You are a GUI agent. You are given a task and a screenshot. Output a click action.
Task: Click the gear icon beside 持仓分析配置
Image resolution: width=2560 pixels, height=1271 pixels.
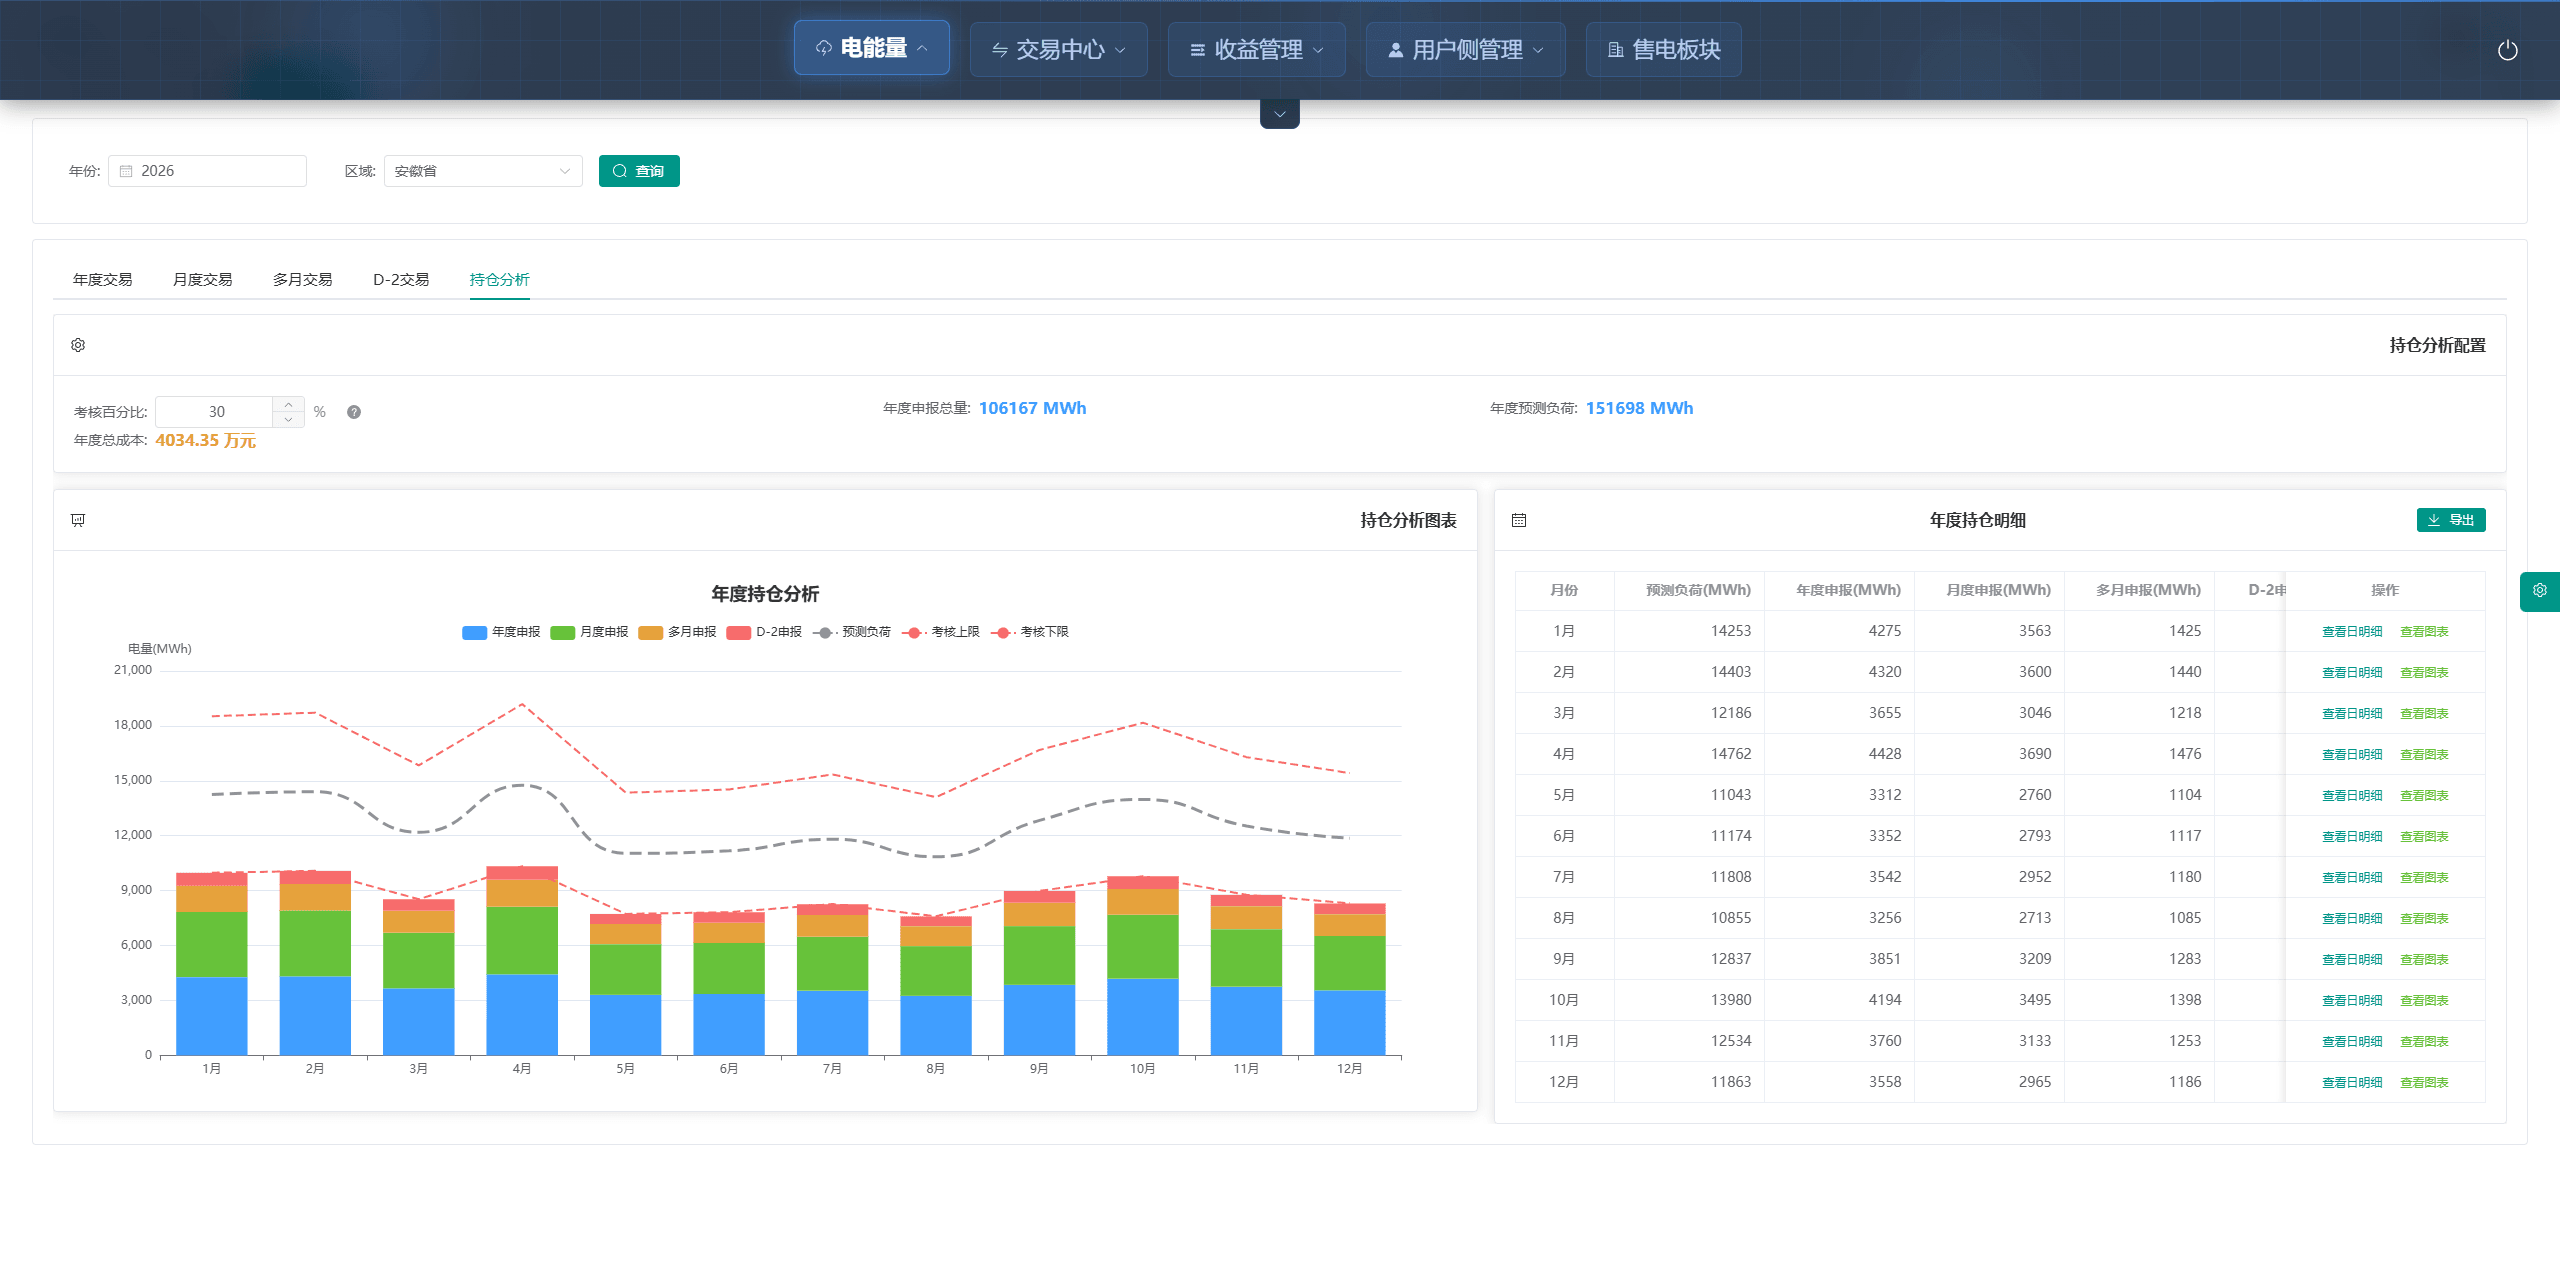point(78,345)
